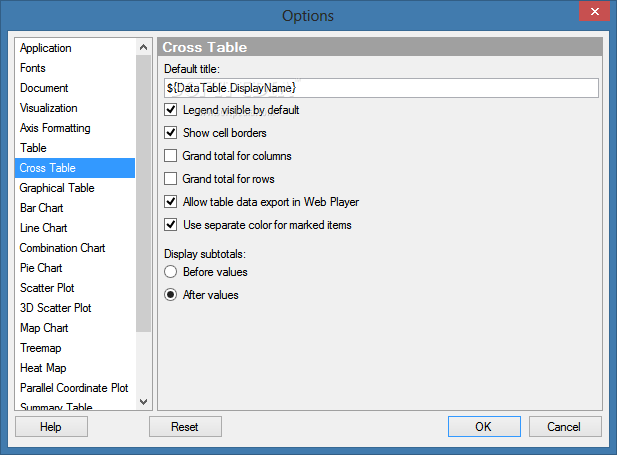Click the category list scroll up arrow
The height and width of the screenshot is (455, 617).
click(x=144, y=48)
